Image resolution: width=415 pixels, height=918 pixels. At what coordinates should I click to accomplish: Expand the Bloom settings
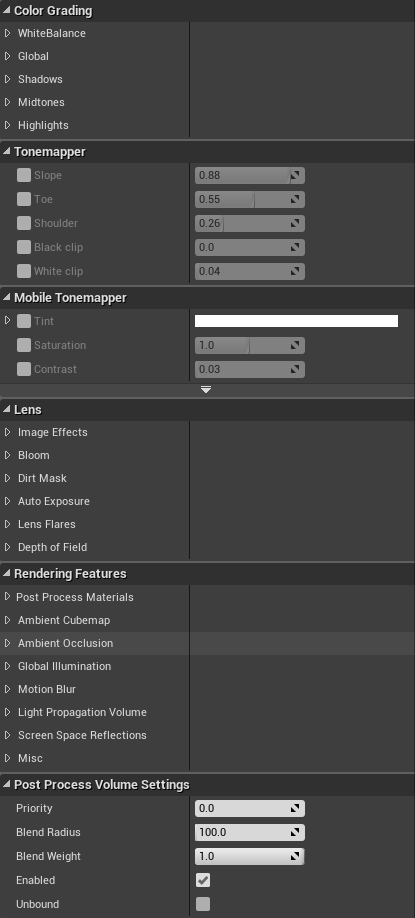(x=8, y=455)
